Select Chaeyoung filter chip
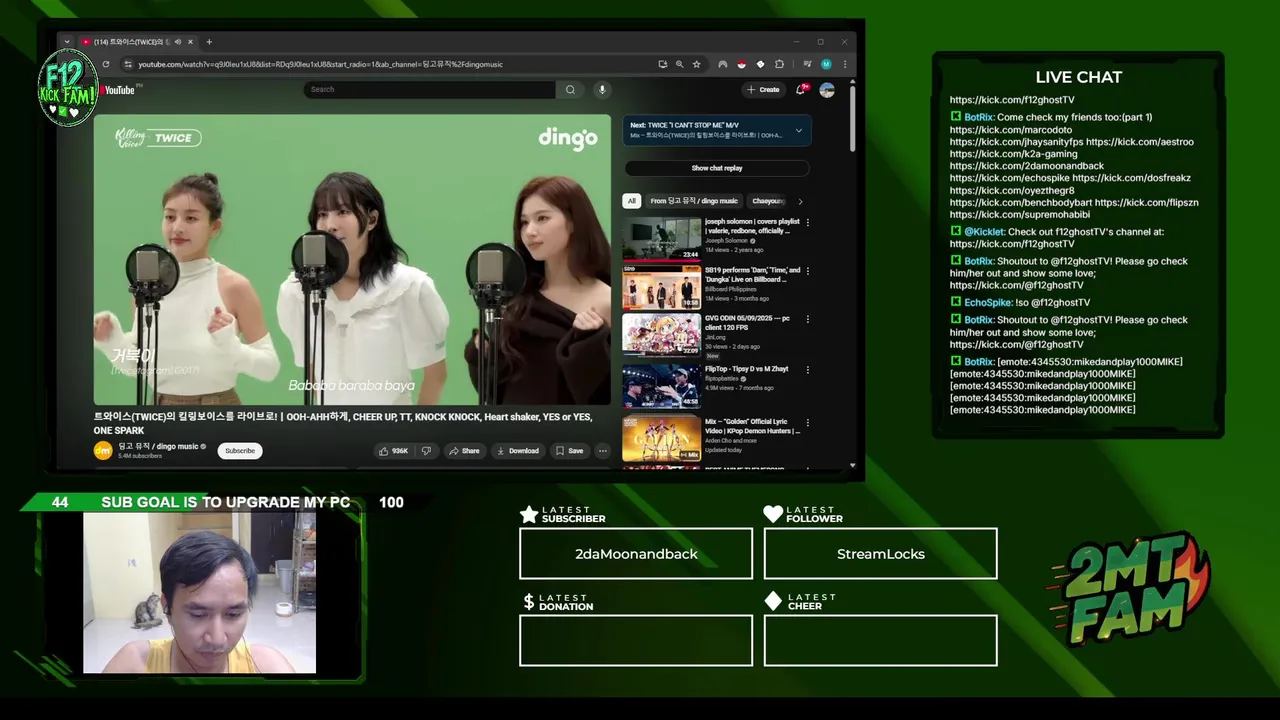 point(767,201)
